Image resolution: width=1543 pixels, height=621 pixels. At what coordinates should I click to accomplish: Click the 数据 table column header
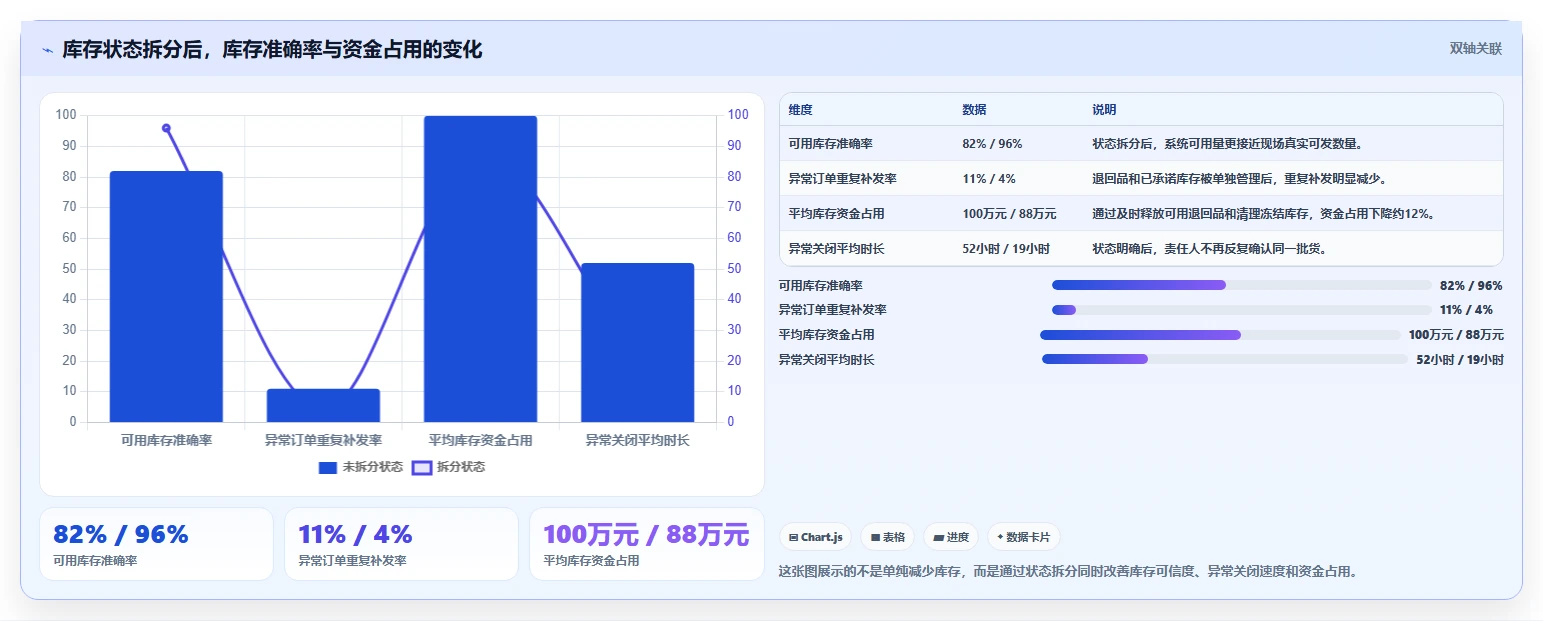(974, 110)
